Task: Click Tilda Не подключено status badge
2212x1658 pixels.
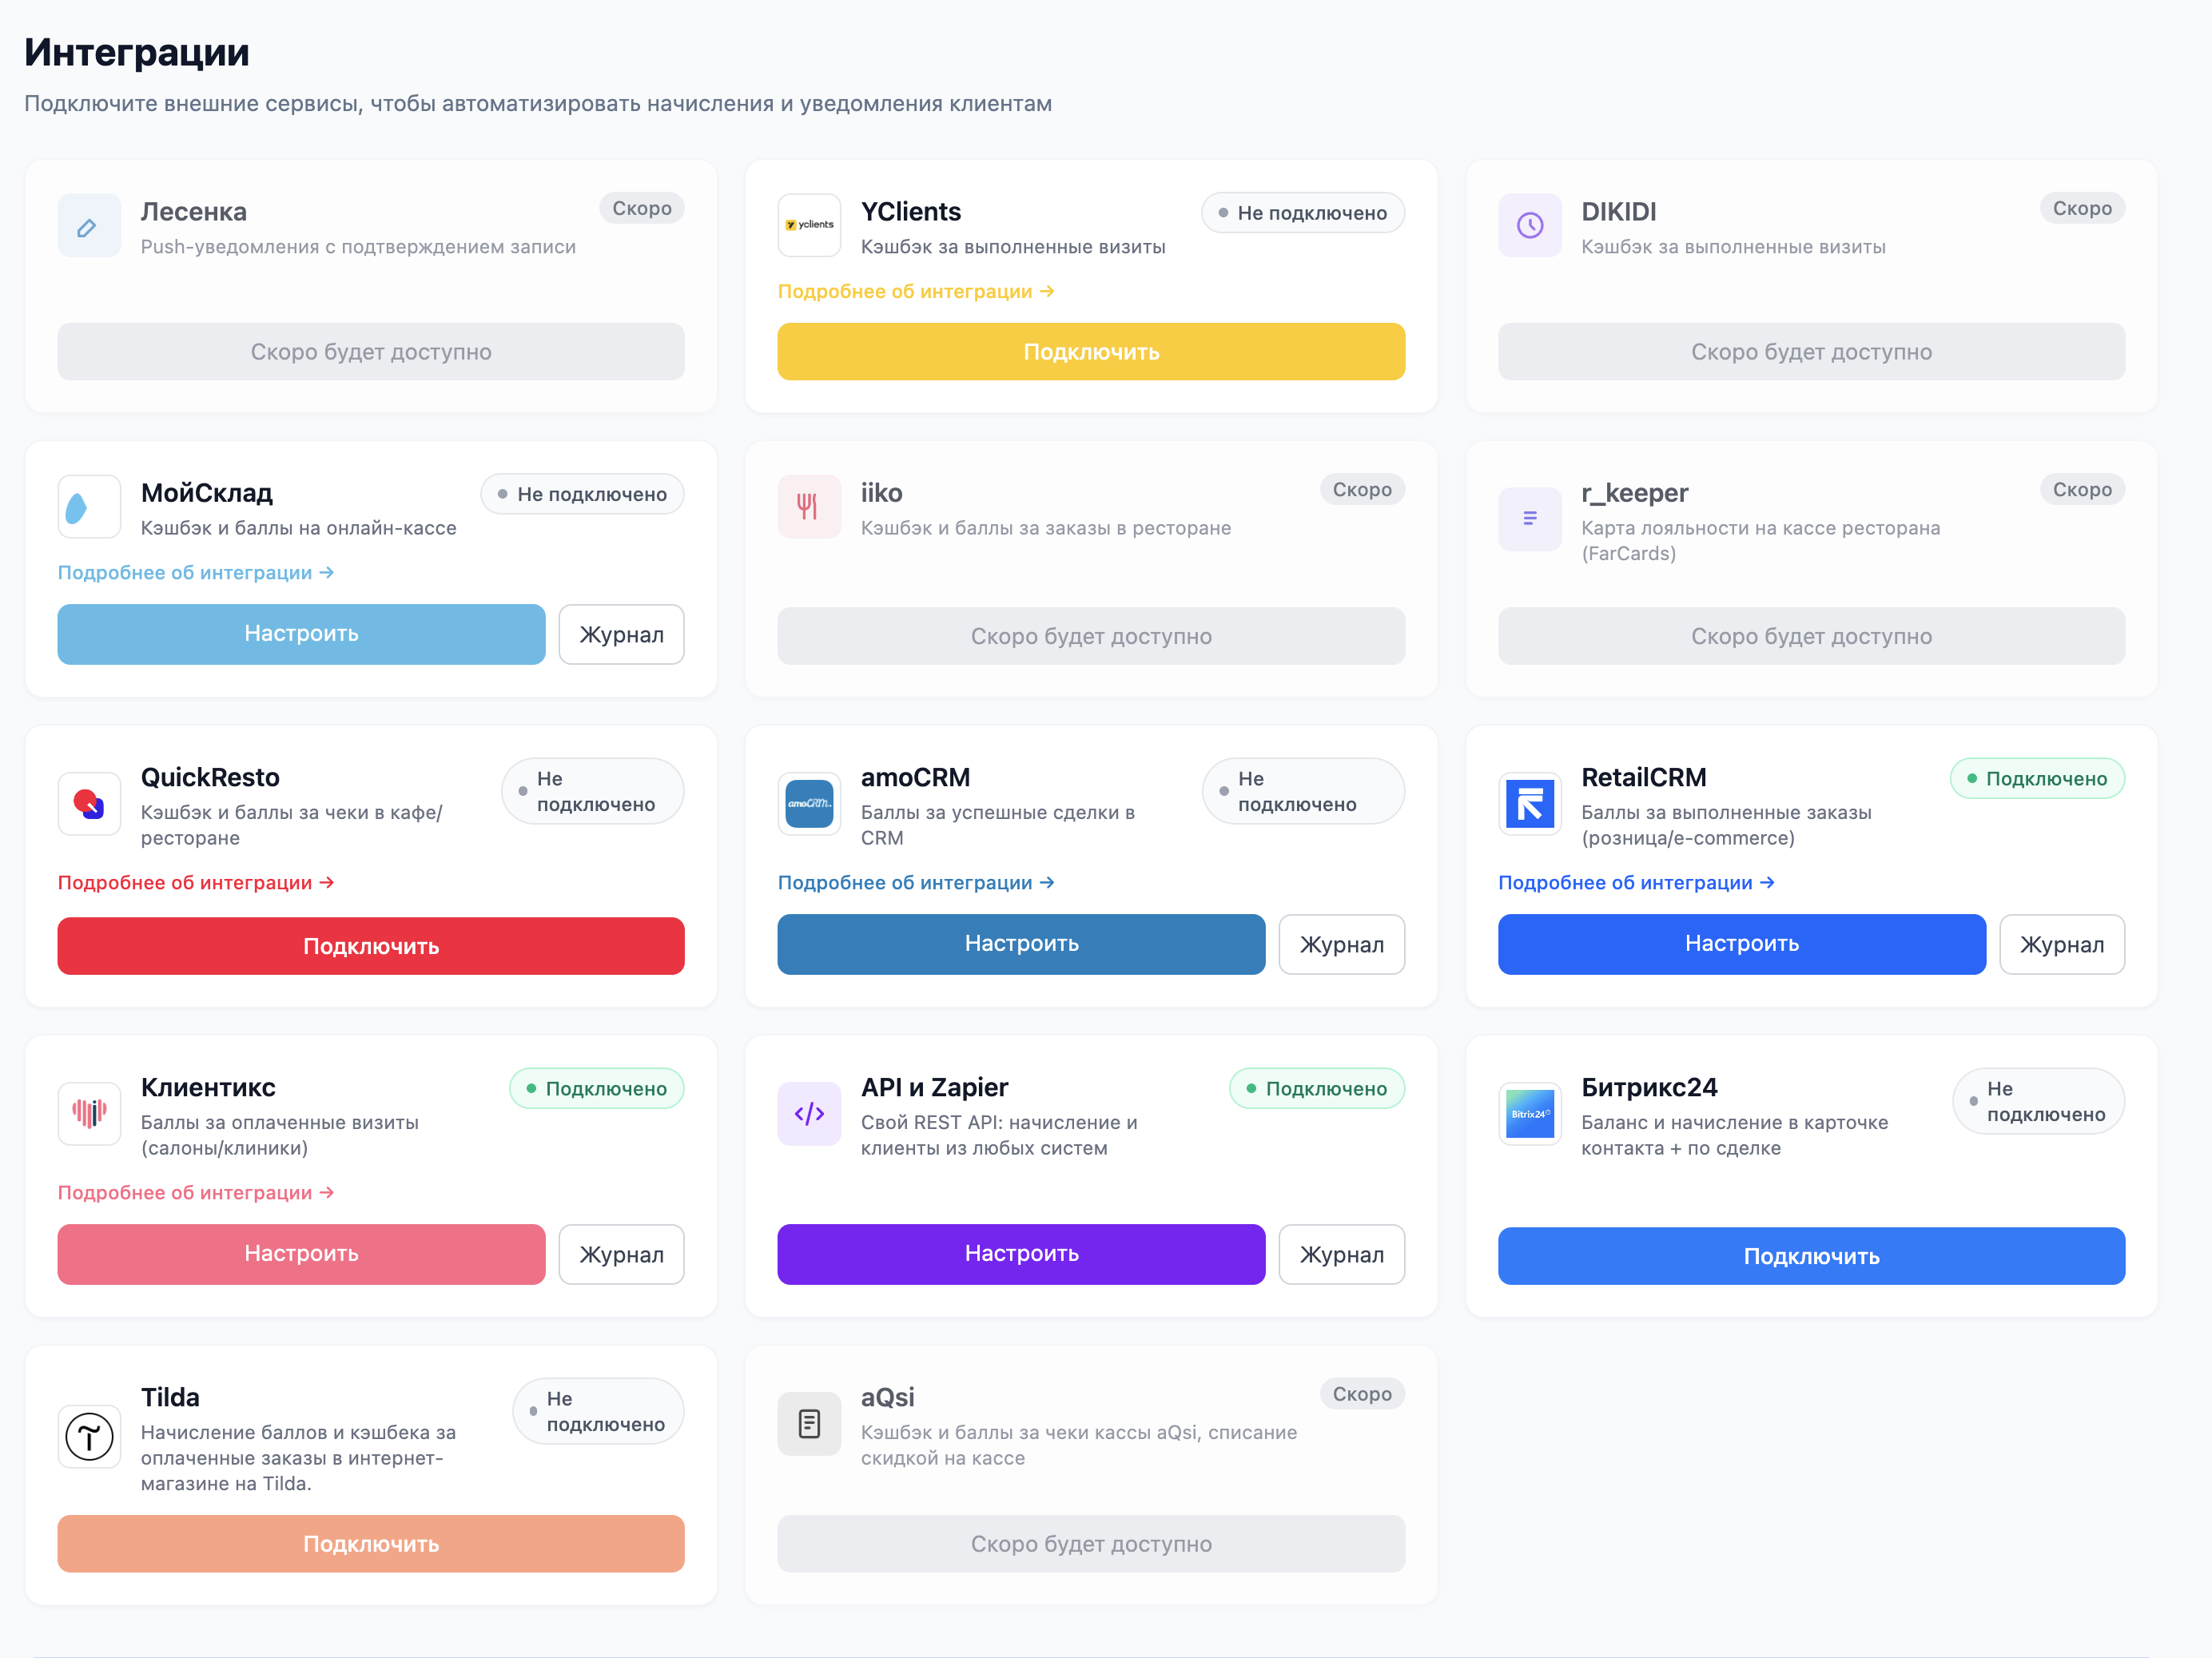Action: pos(598,1411)
